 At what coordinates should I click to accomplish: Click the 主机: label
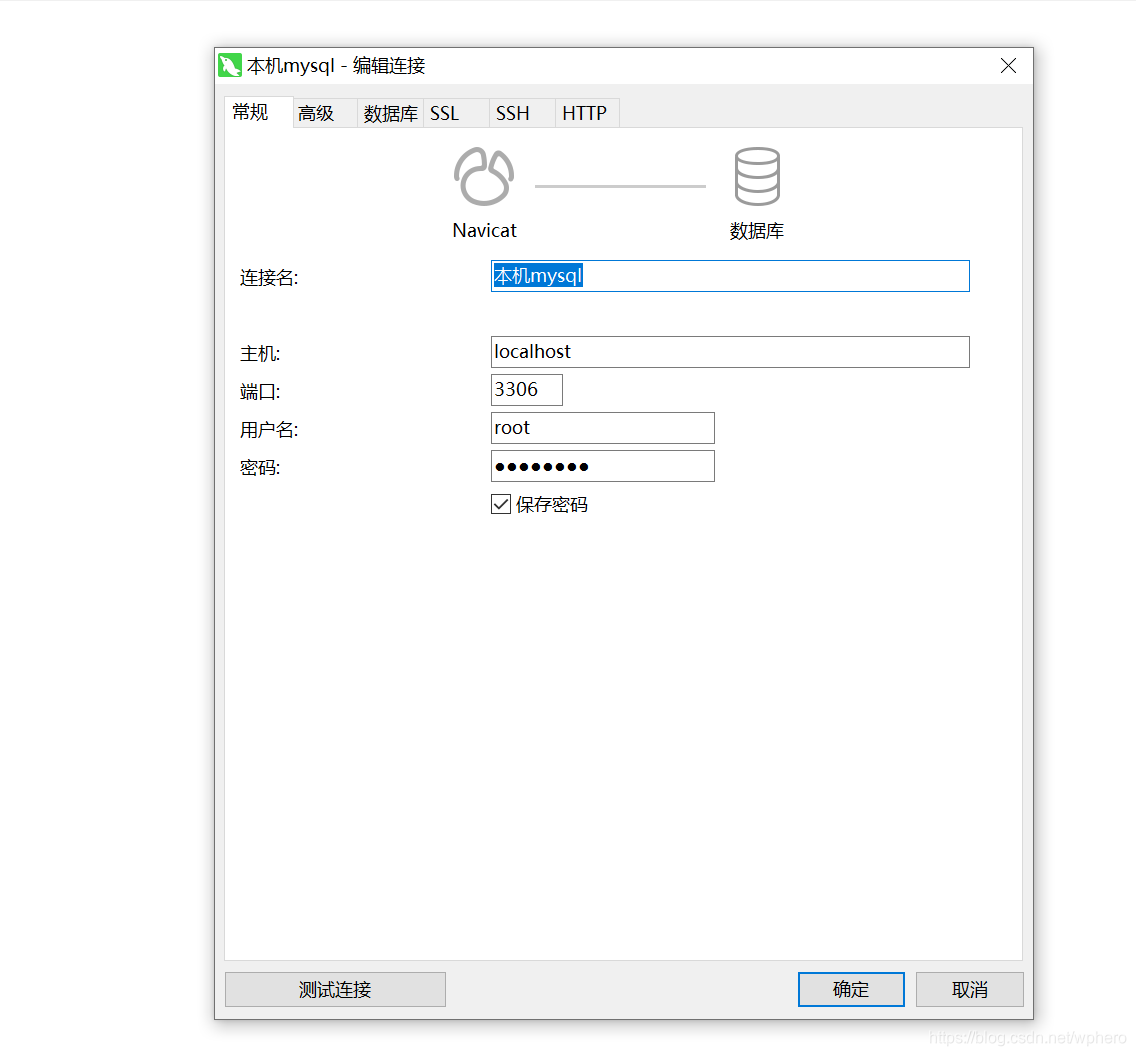pos(260,353)
